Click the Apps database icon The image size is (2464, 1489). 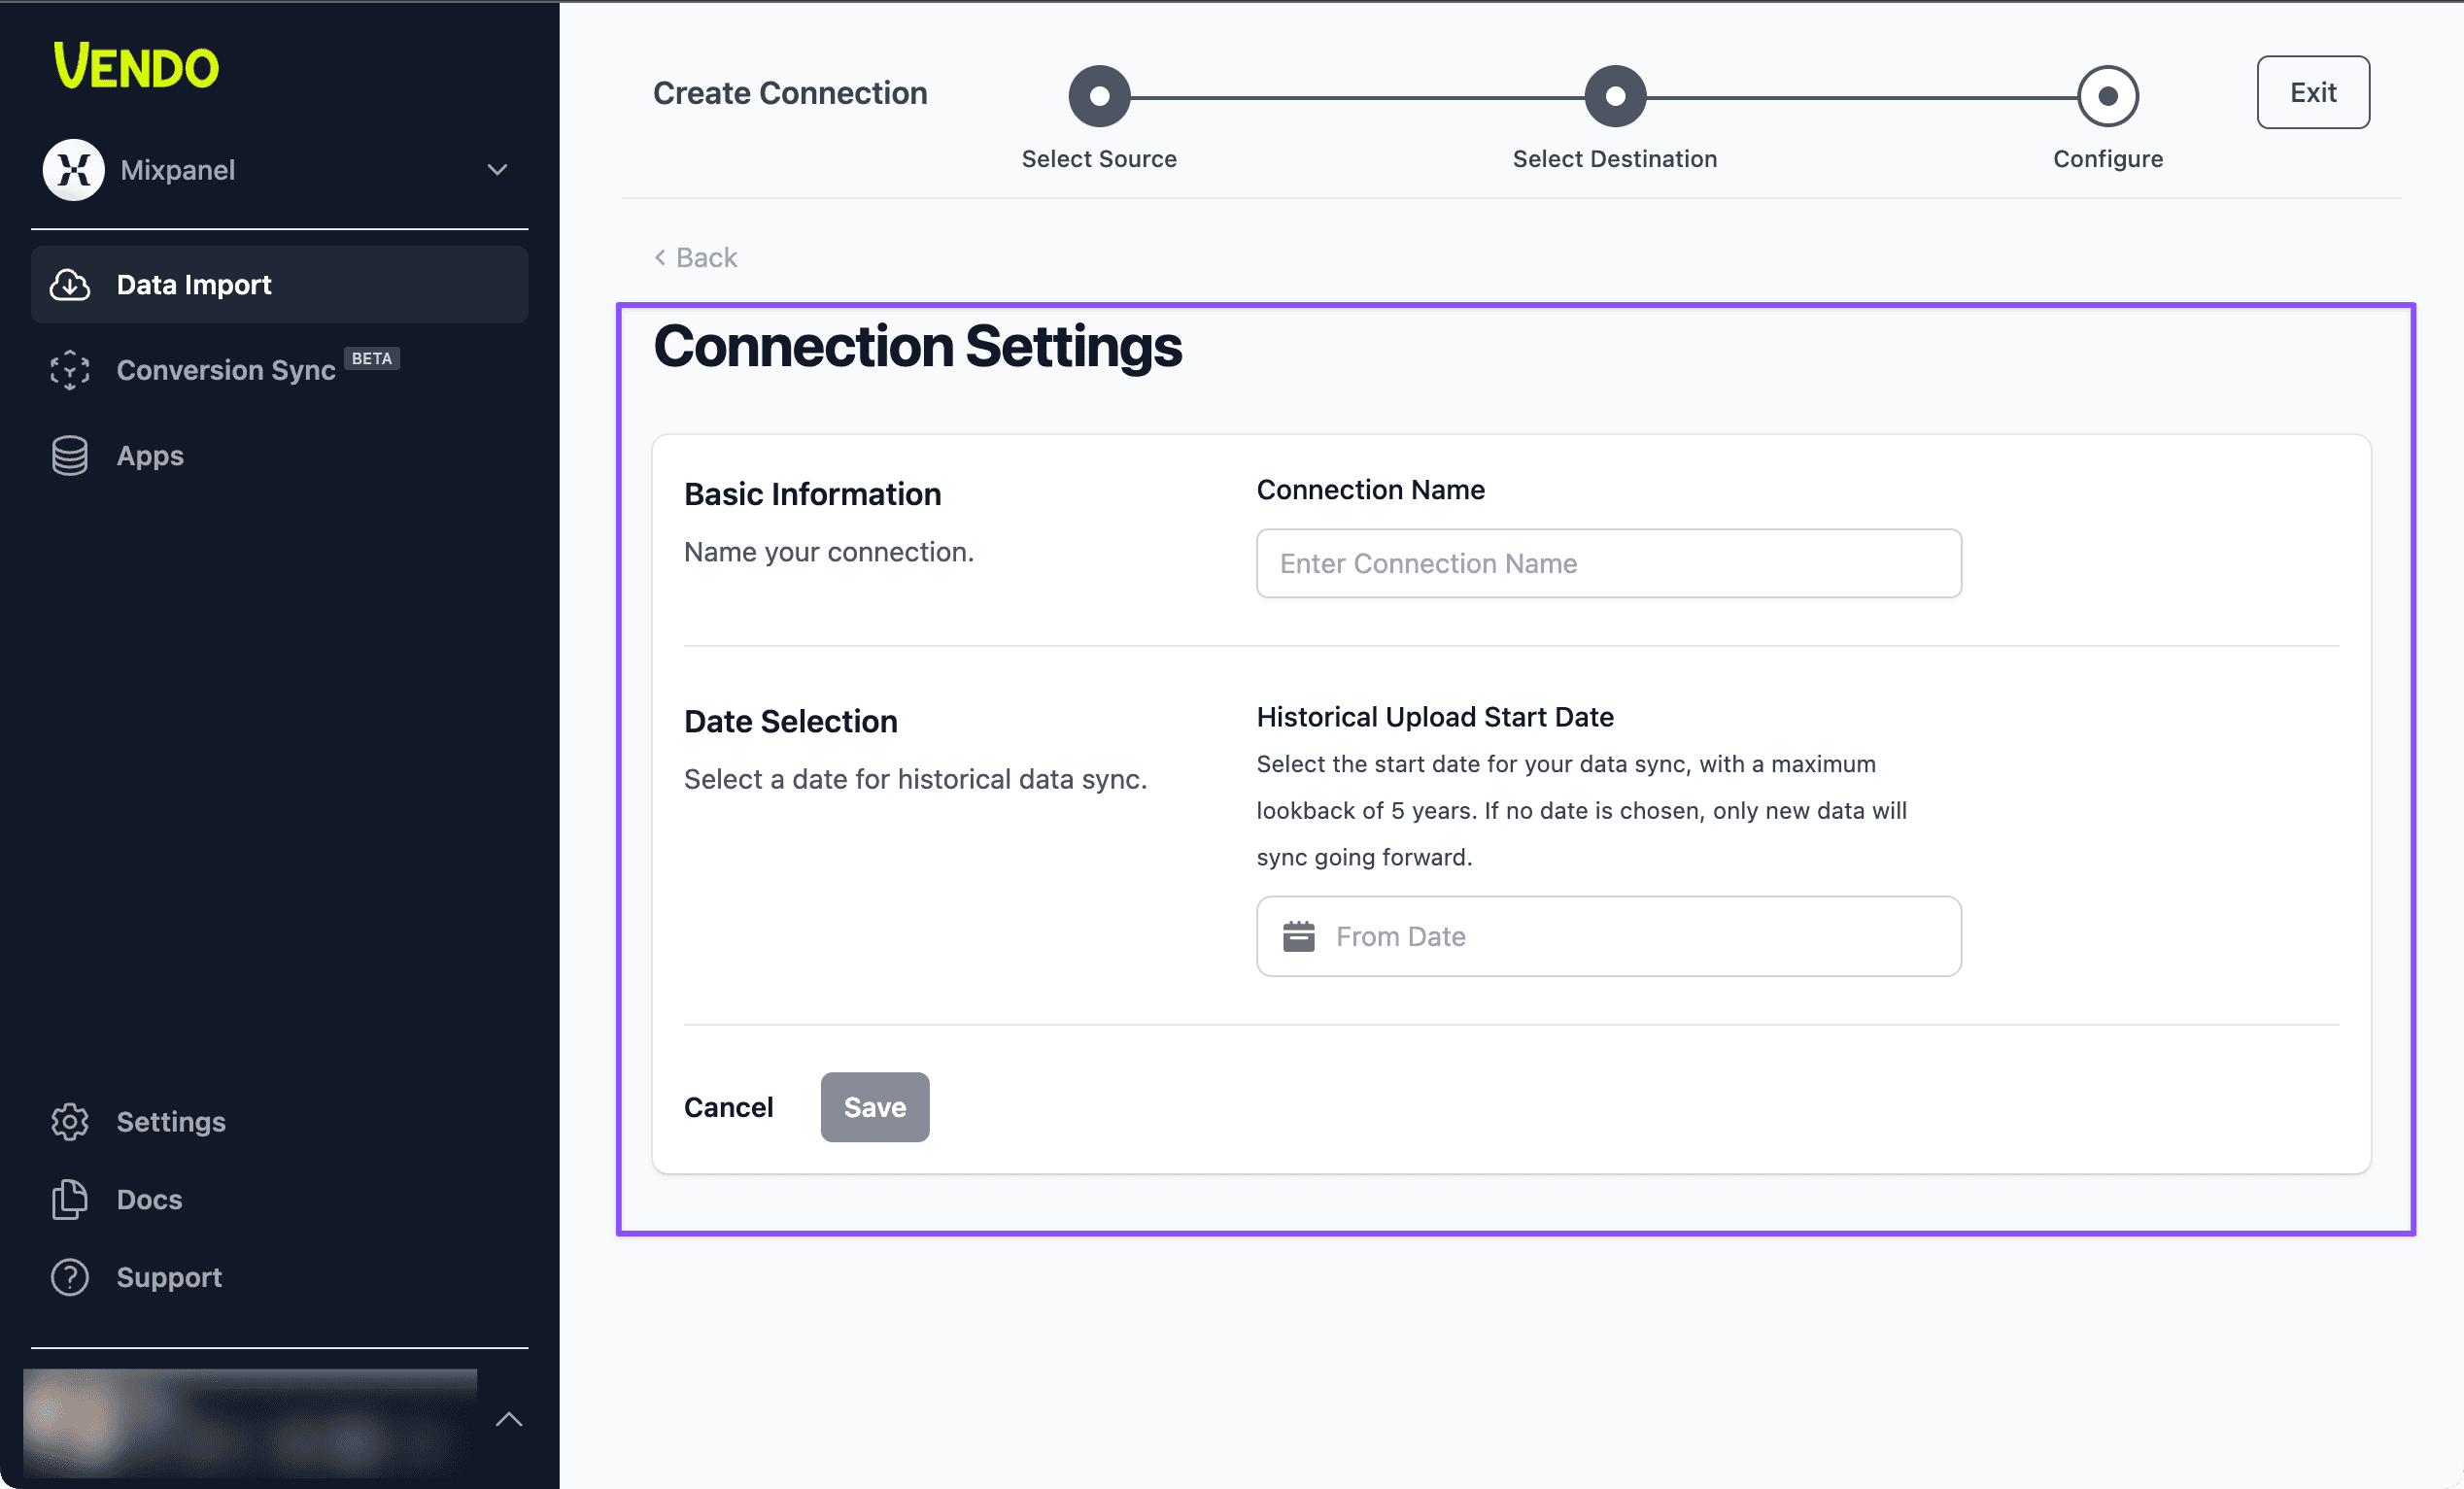(70, 456)
